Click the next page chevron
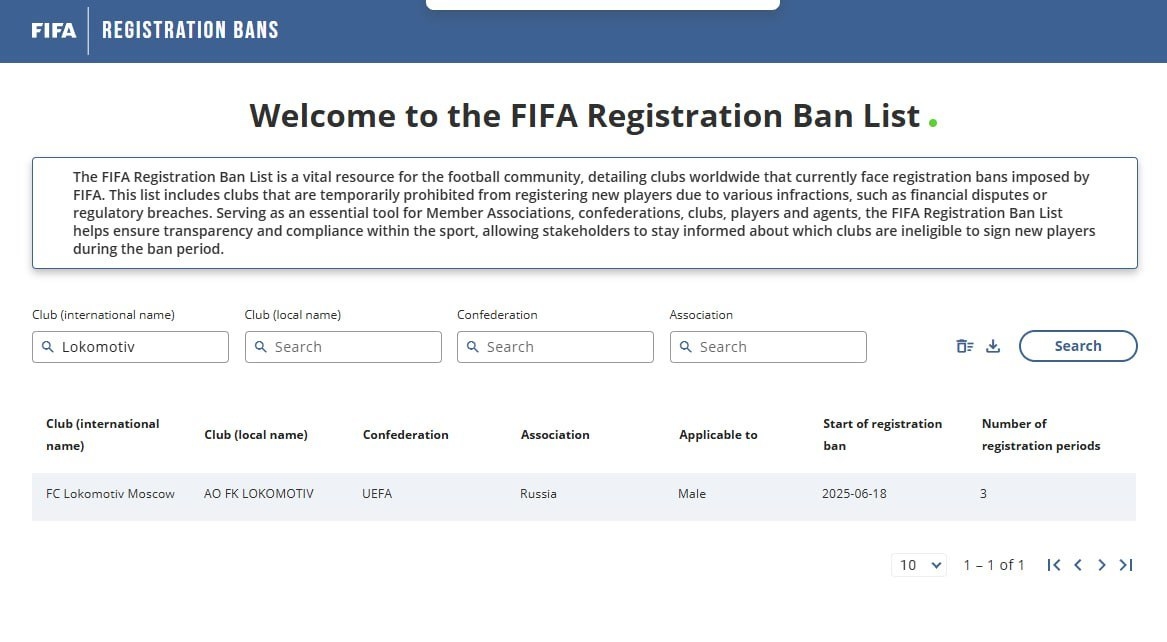The image size is (1167, 642). point(1101,565)
